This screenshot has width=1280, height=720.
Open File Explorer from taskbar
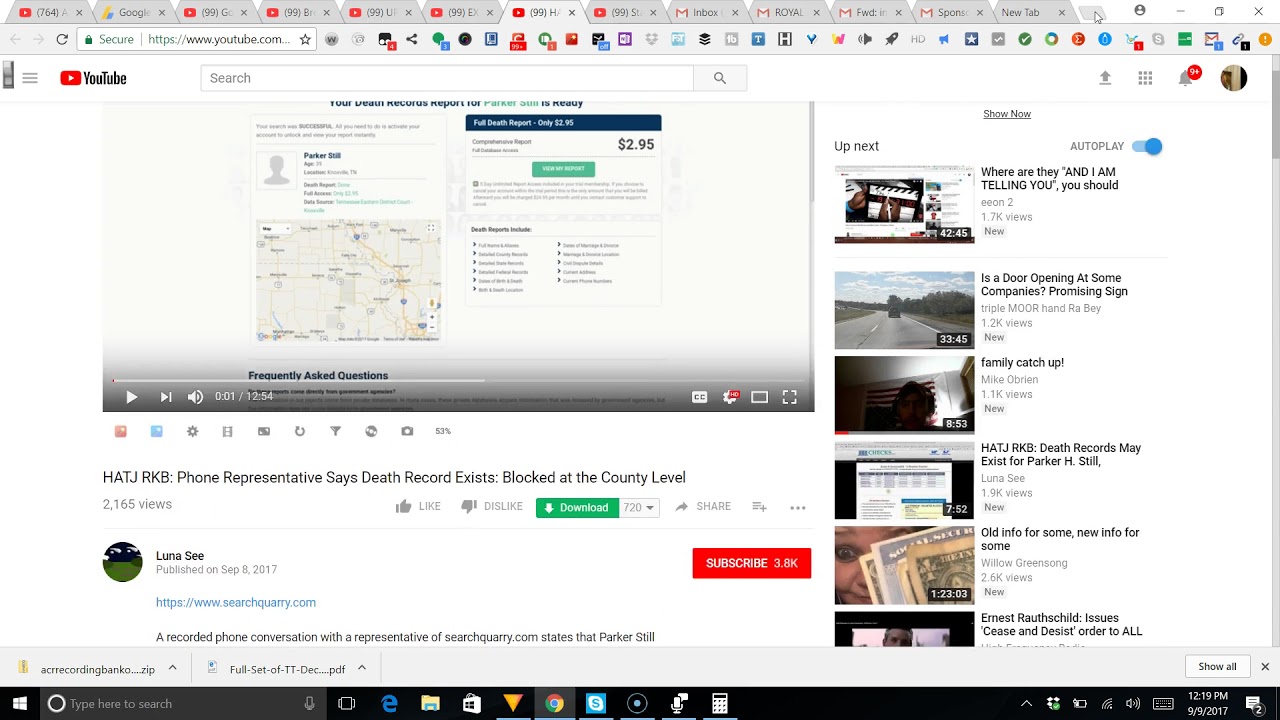430,704
